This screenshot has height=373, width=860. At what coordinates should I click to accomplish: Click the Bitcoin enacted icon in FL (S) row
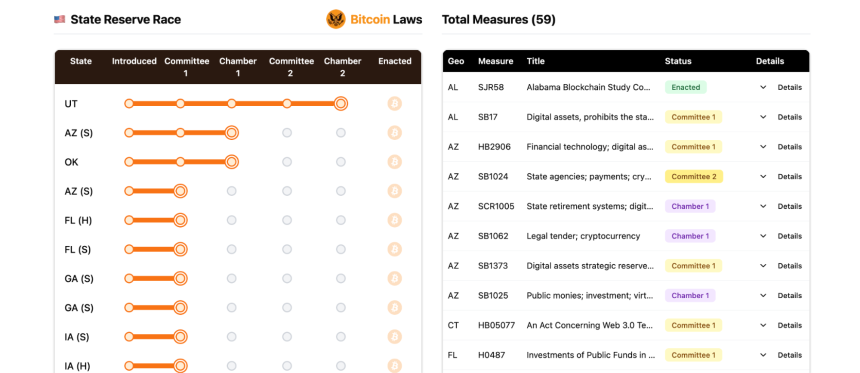395,250
